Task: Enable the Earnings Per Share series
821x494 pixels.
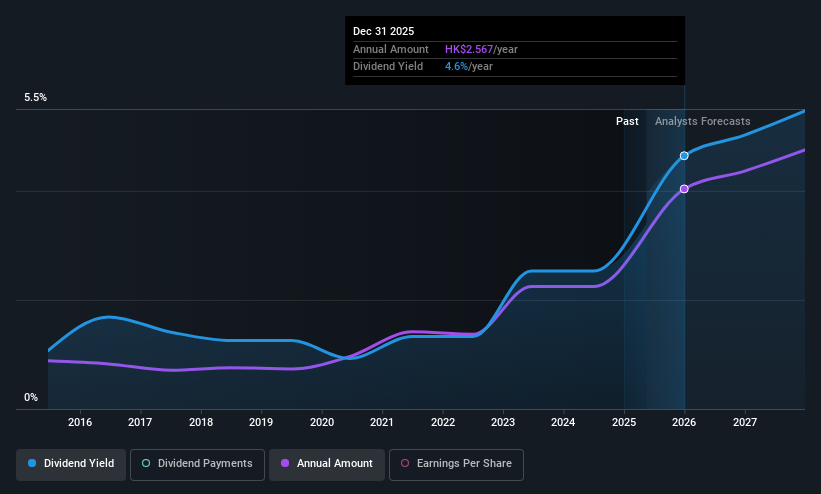Action: tap(456, 464)
